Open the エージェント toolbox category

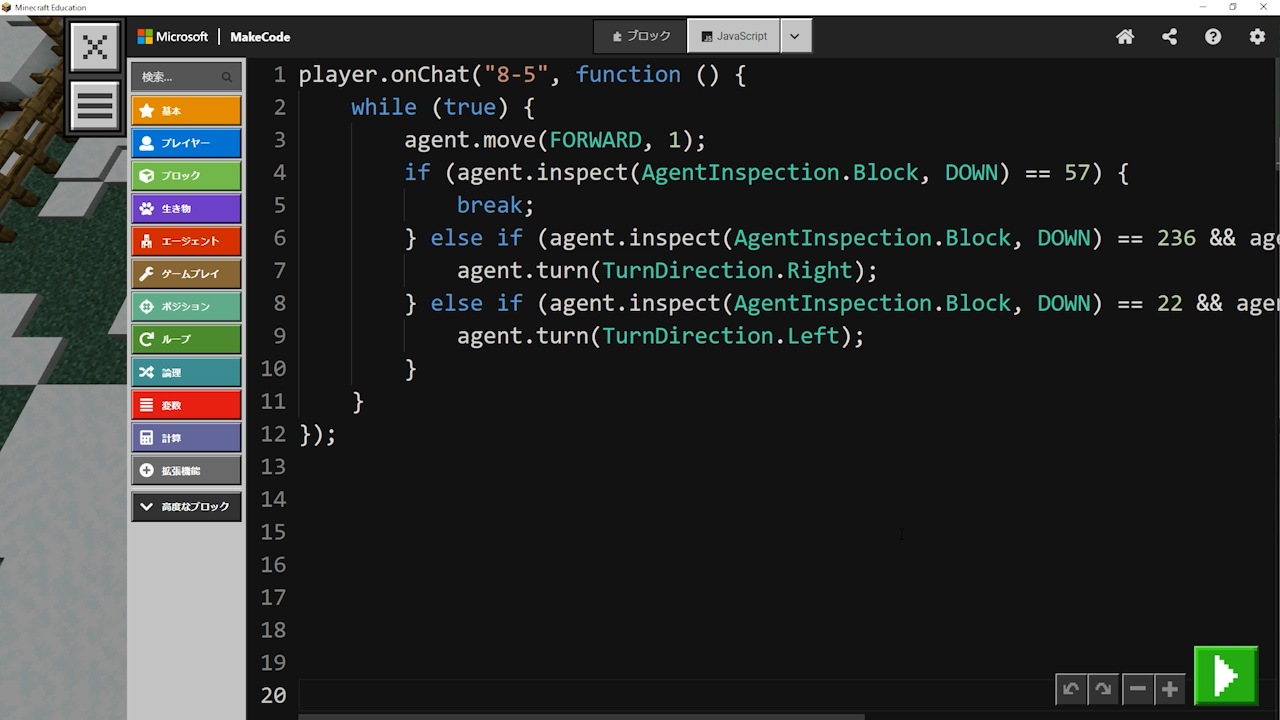(x=186, y=241)
